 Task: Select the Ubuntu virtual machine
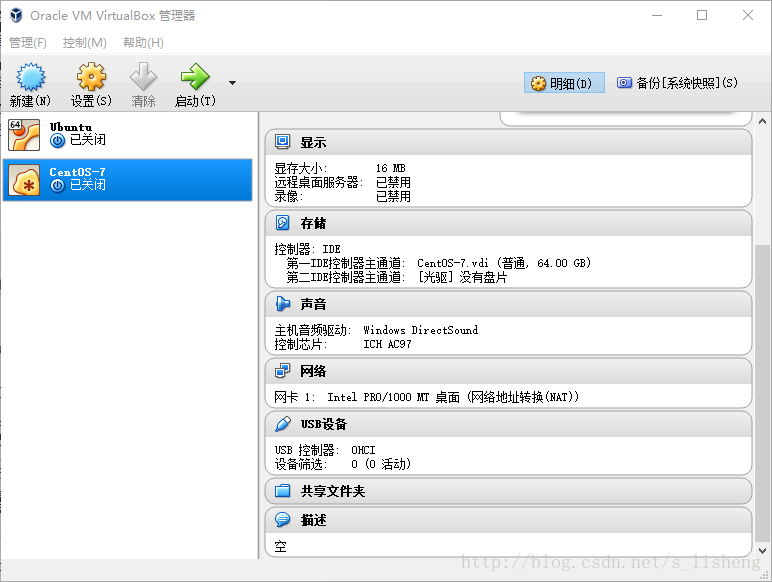128,134
